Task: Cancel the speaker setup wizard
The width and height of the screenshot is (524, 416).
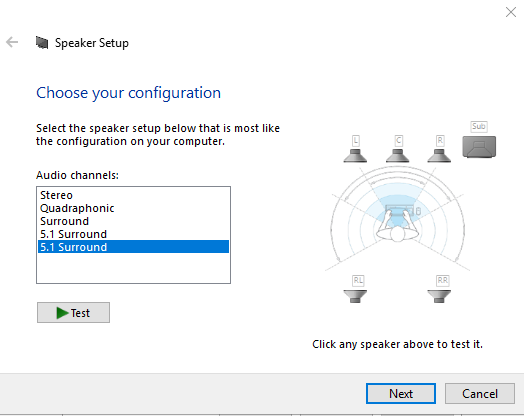Action: click(x=480, y=393)
